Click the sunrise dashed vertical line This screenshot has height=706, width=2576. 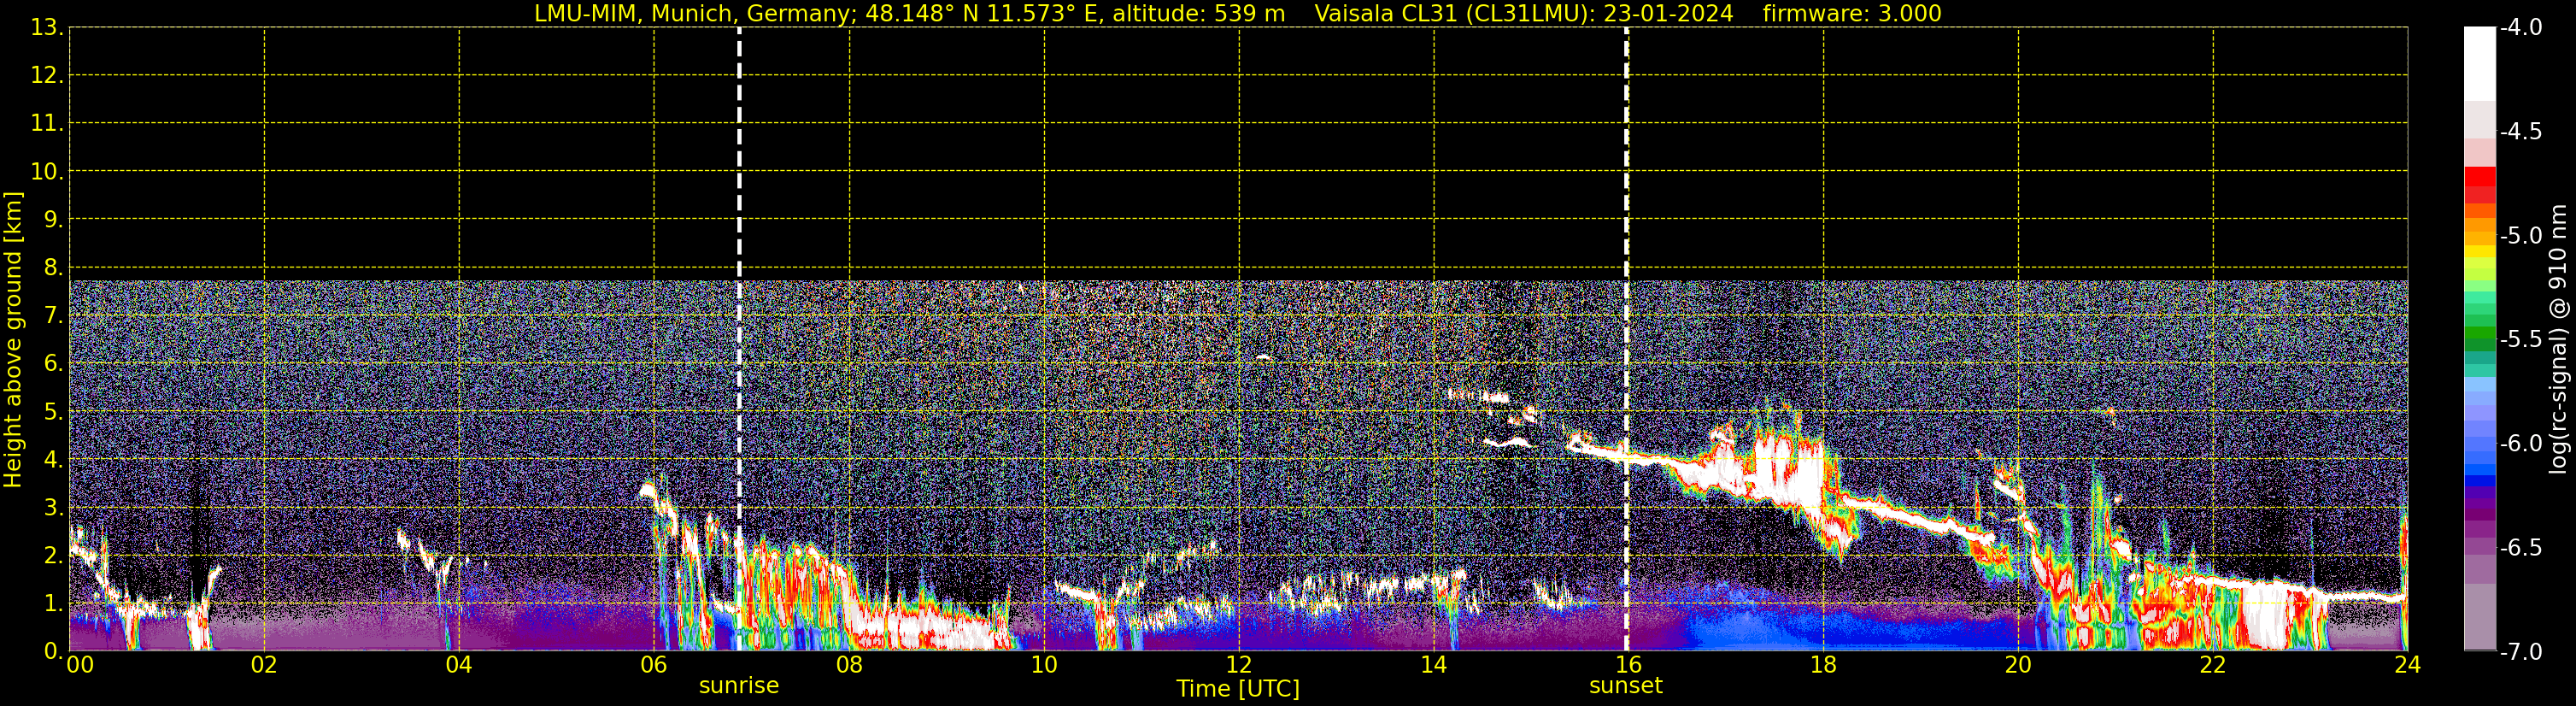739,339
